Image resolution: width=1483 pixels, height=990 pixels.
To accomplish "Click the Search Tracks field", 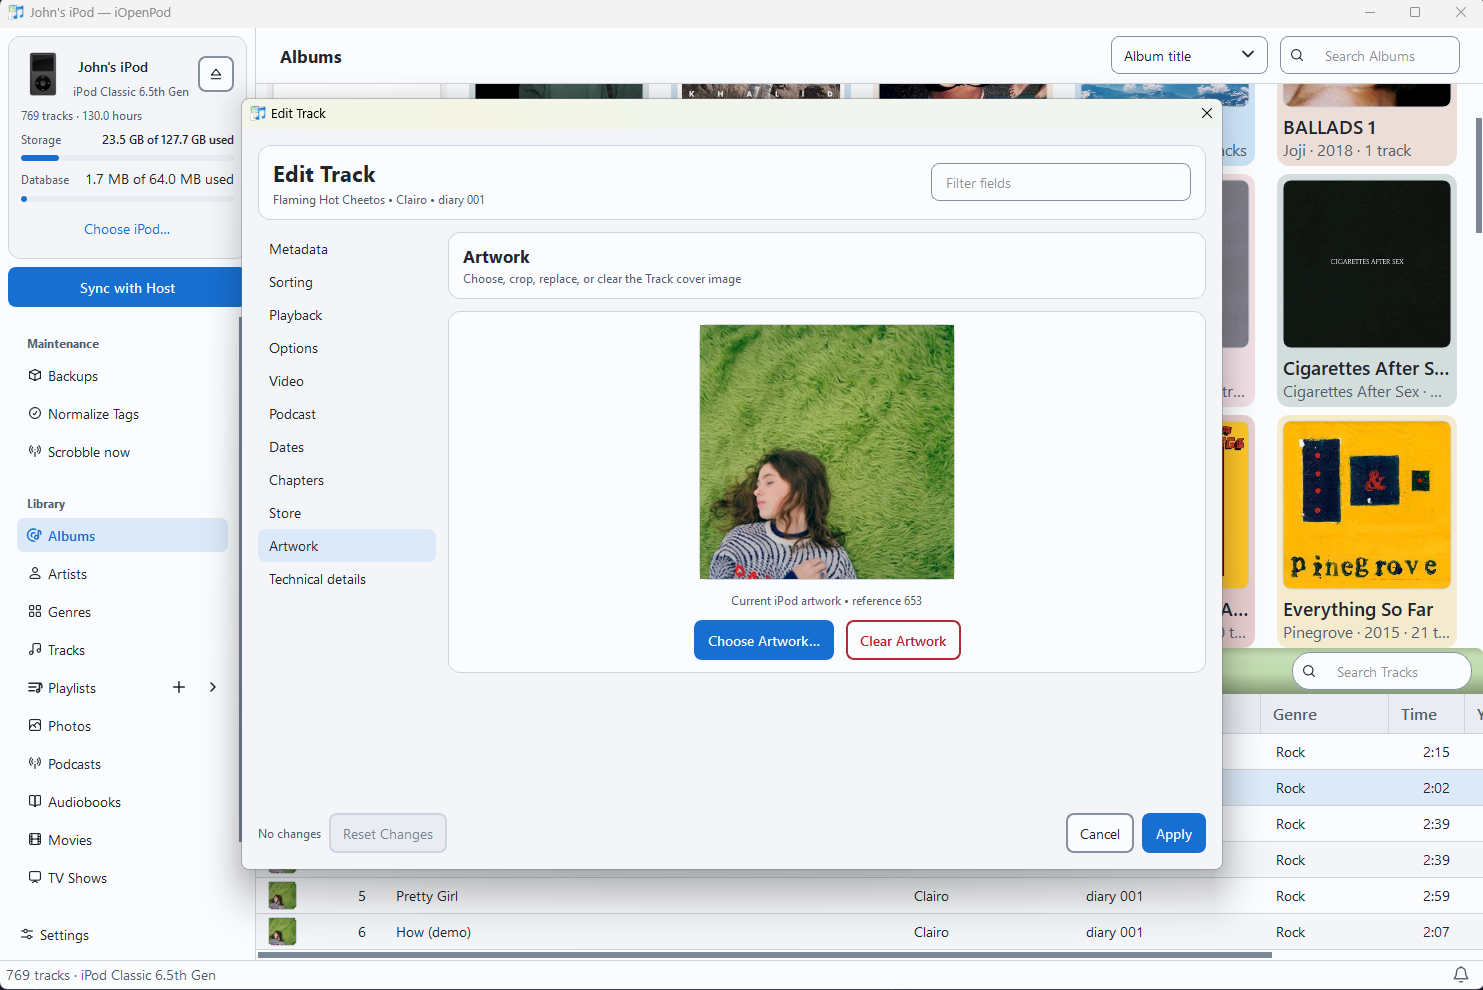I will tap(1381, 672).
